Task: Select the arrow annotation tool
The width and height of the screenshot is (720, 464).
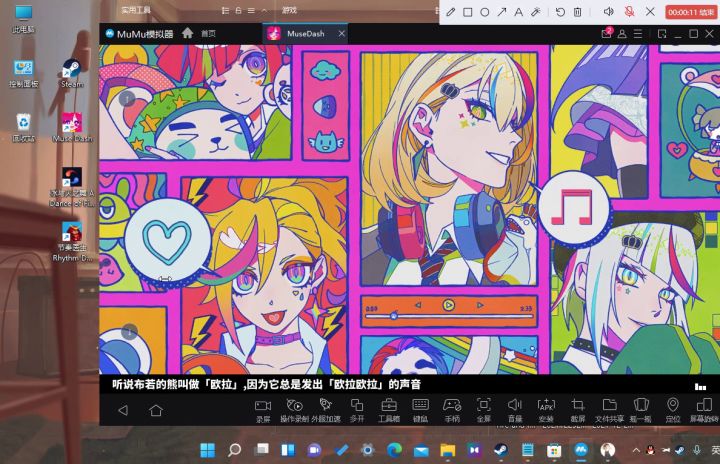Action: pyautogui.click(x=501, y=12)
